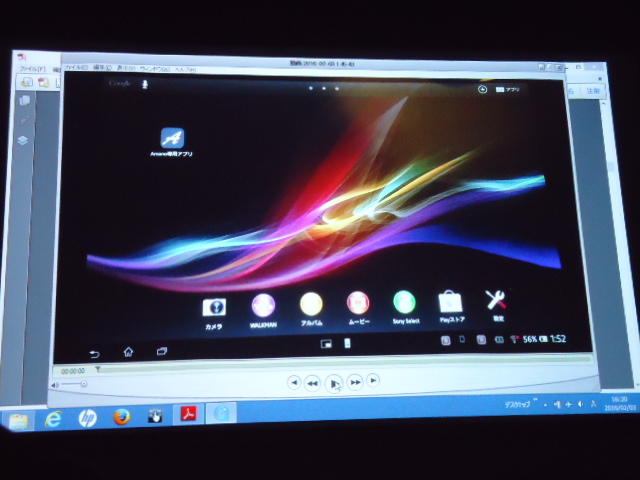This screenshot has height=480, width=640.
Task: Open the 編集 menu in the media player
Action: (x=102, y=67)
